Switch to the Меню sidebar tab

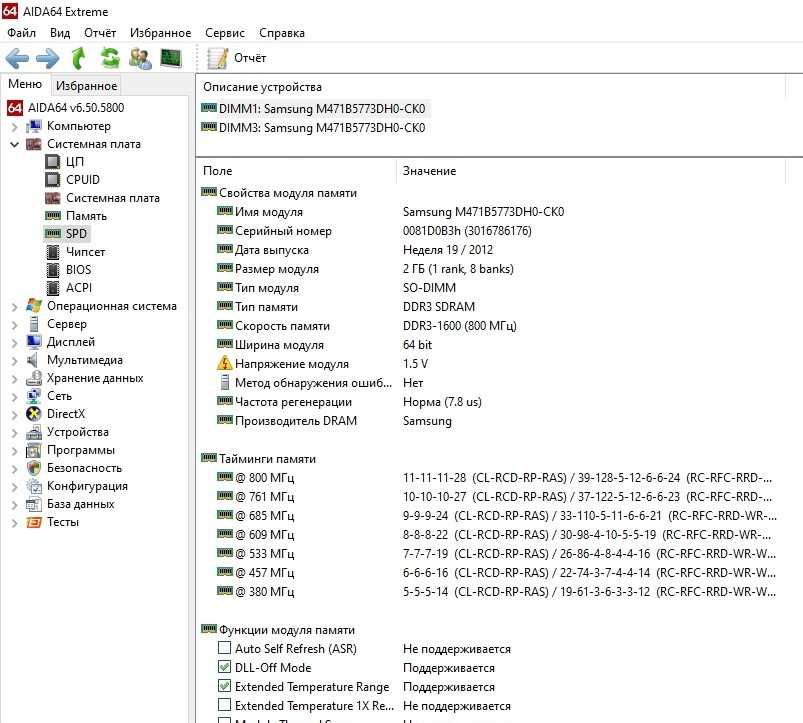click(25, 84)
